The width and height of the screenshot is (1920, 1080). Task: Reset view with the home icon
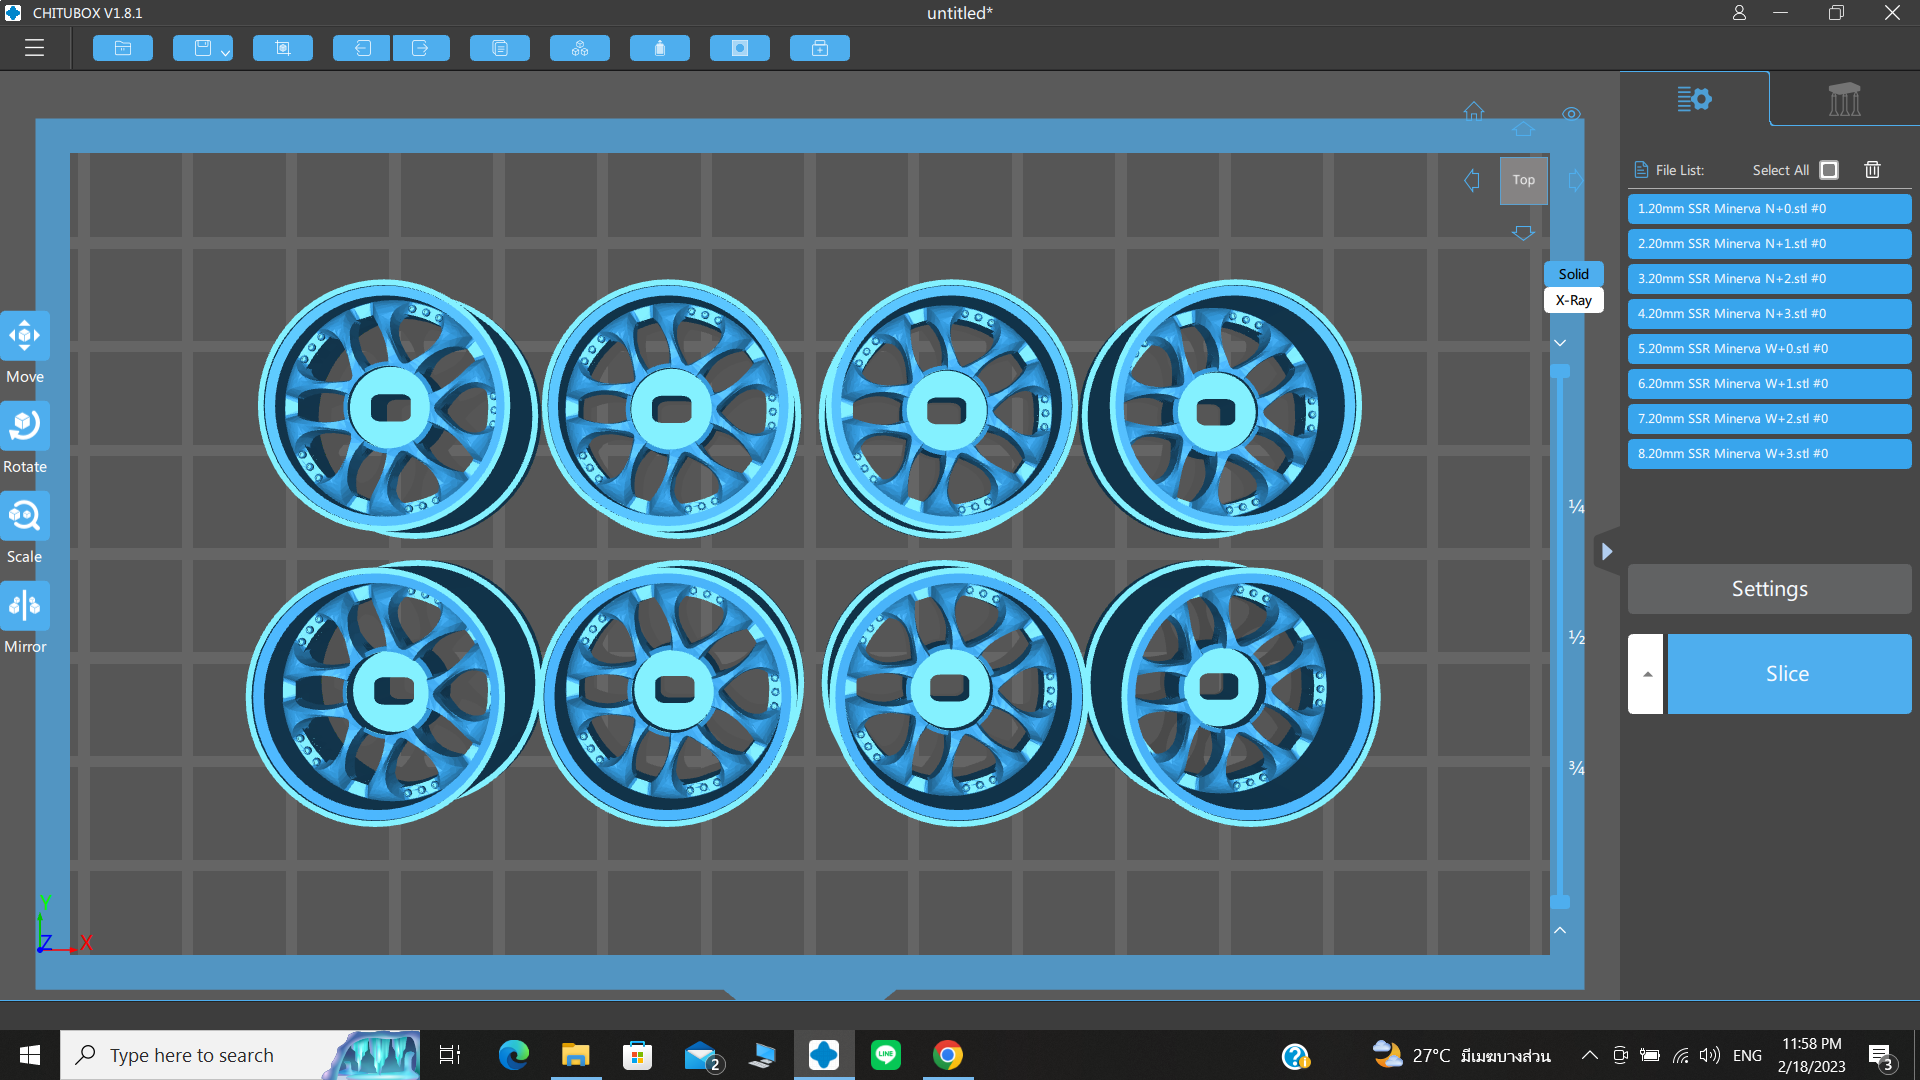click(x=1474, y=110)
